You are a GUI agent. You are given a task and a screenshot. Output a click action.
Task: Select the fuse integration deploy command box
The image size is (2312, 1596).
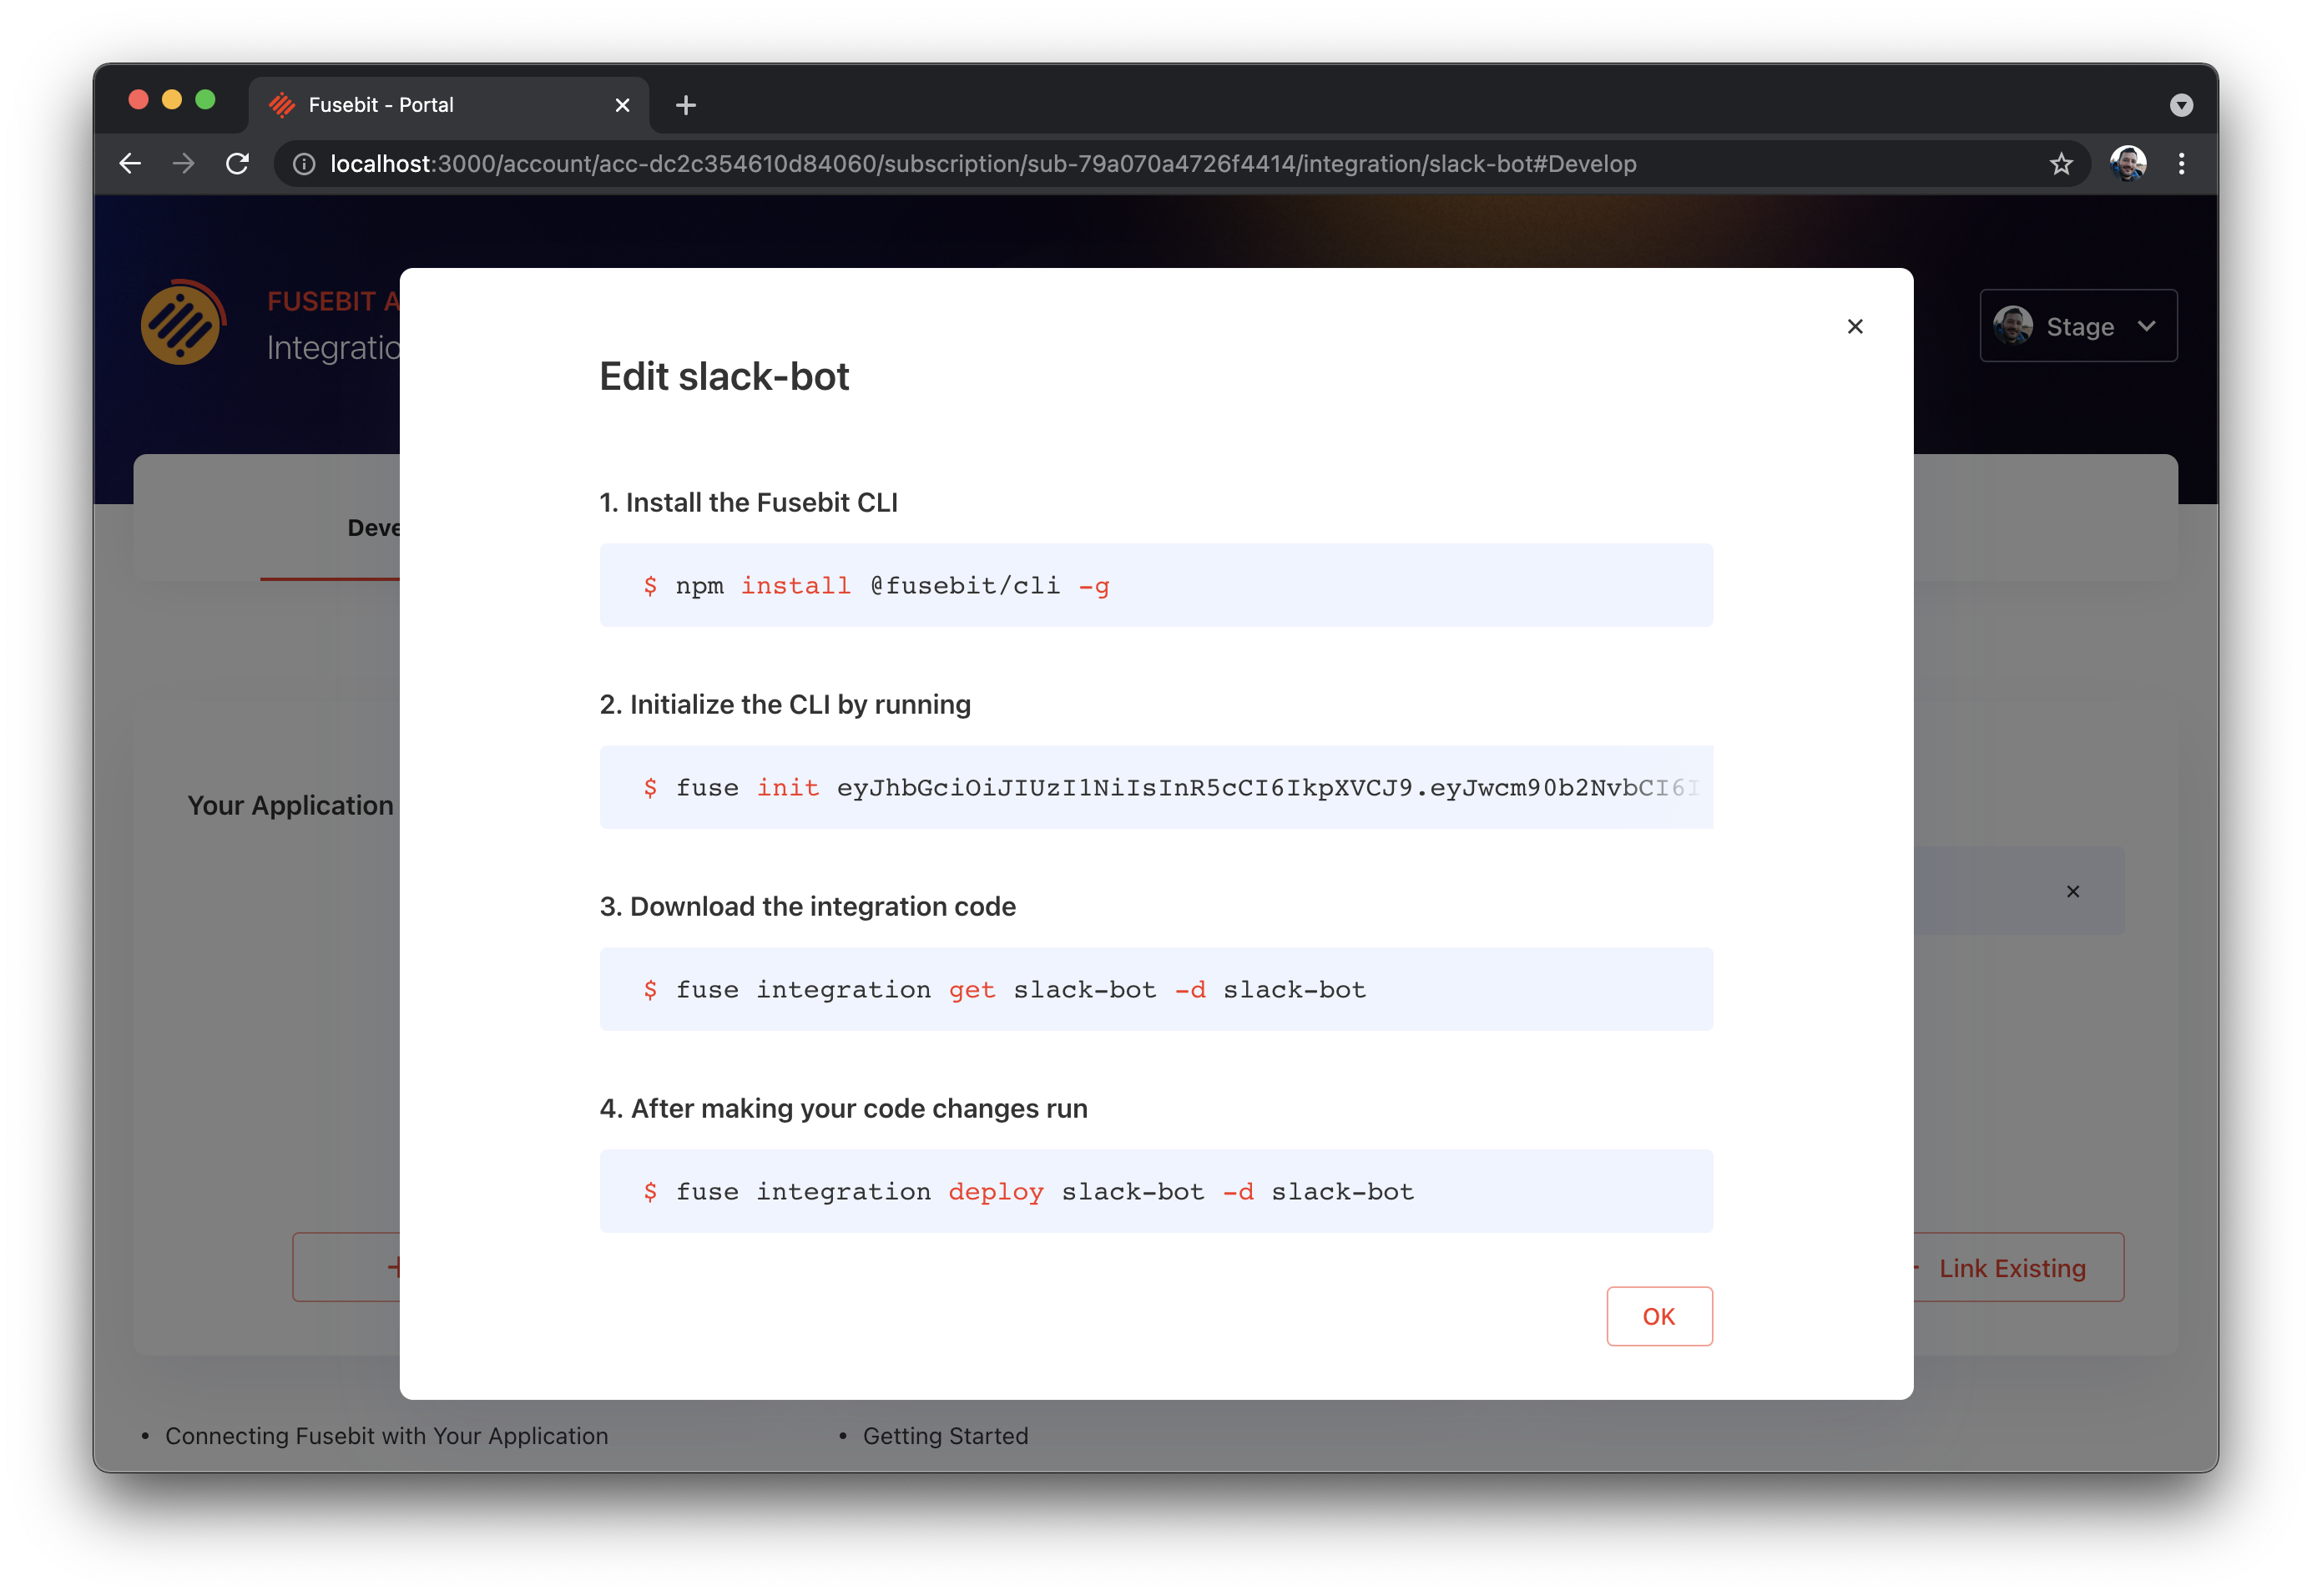click(x=1155, y=1191)
